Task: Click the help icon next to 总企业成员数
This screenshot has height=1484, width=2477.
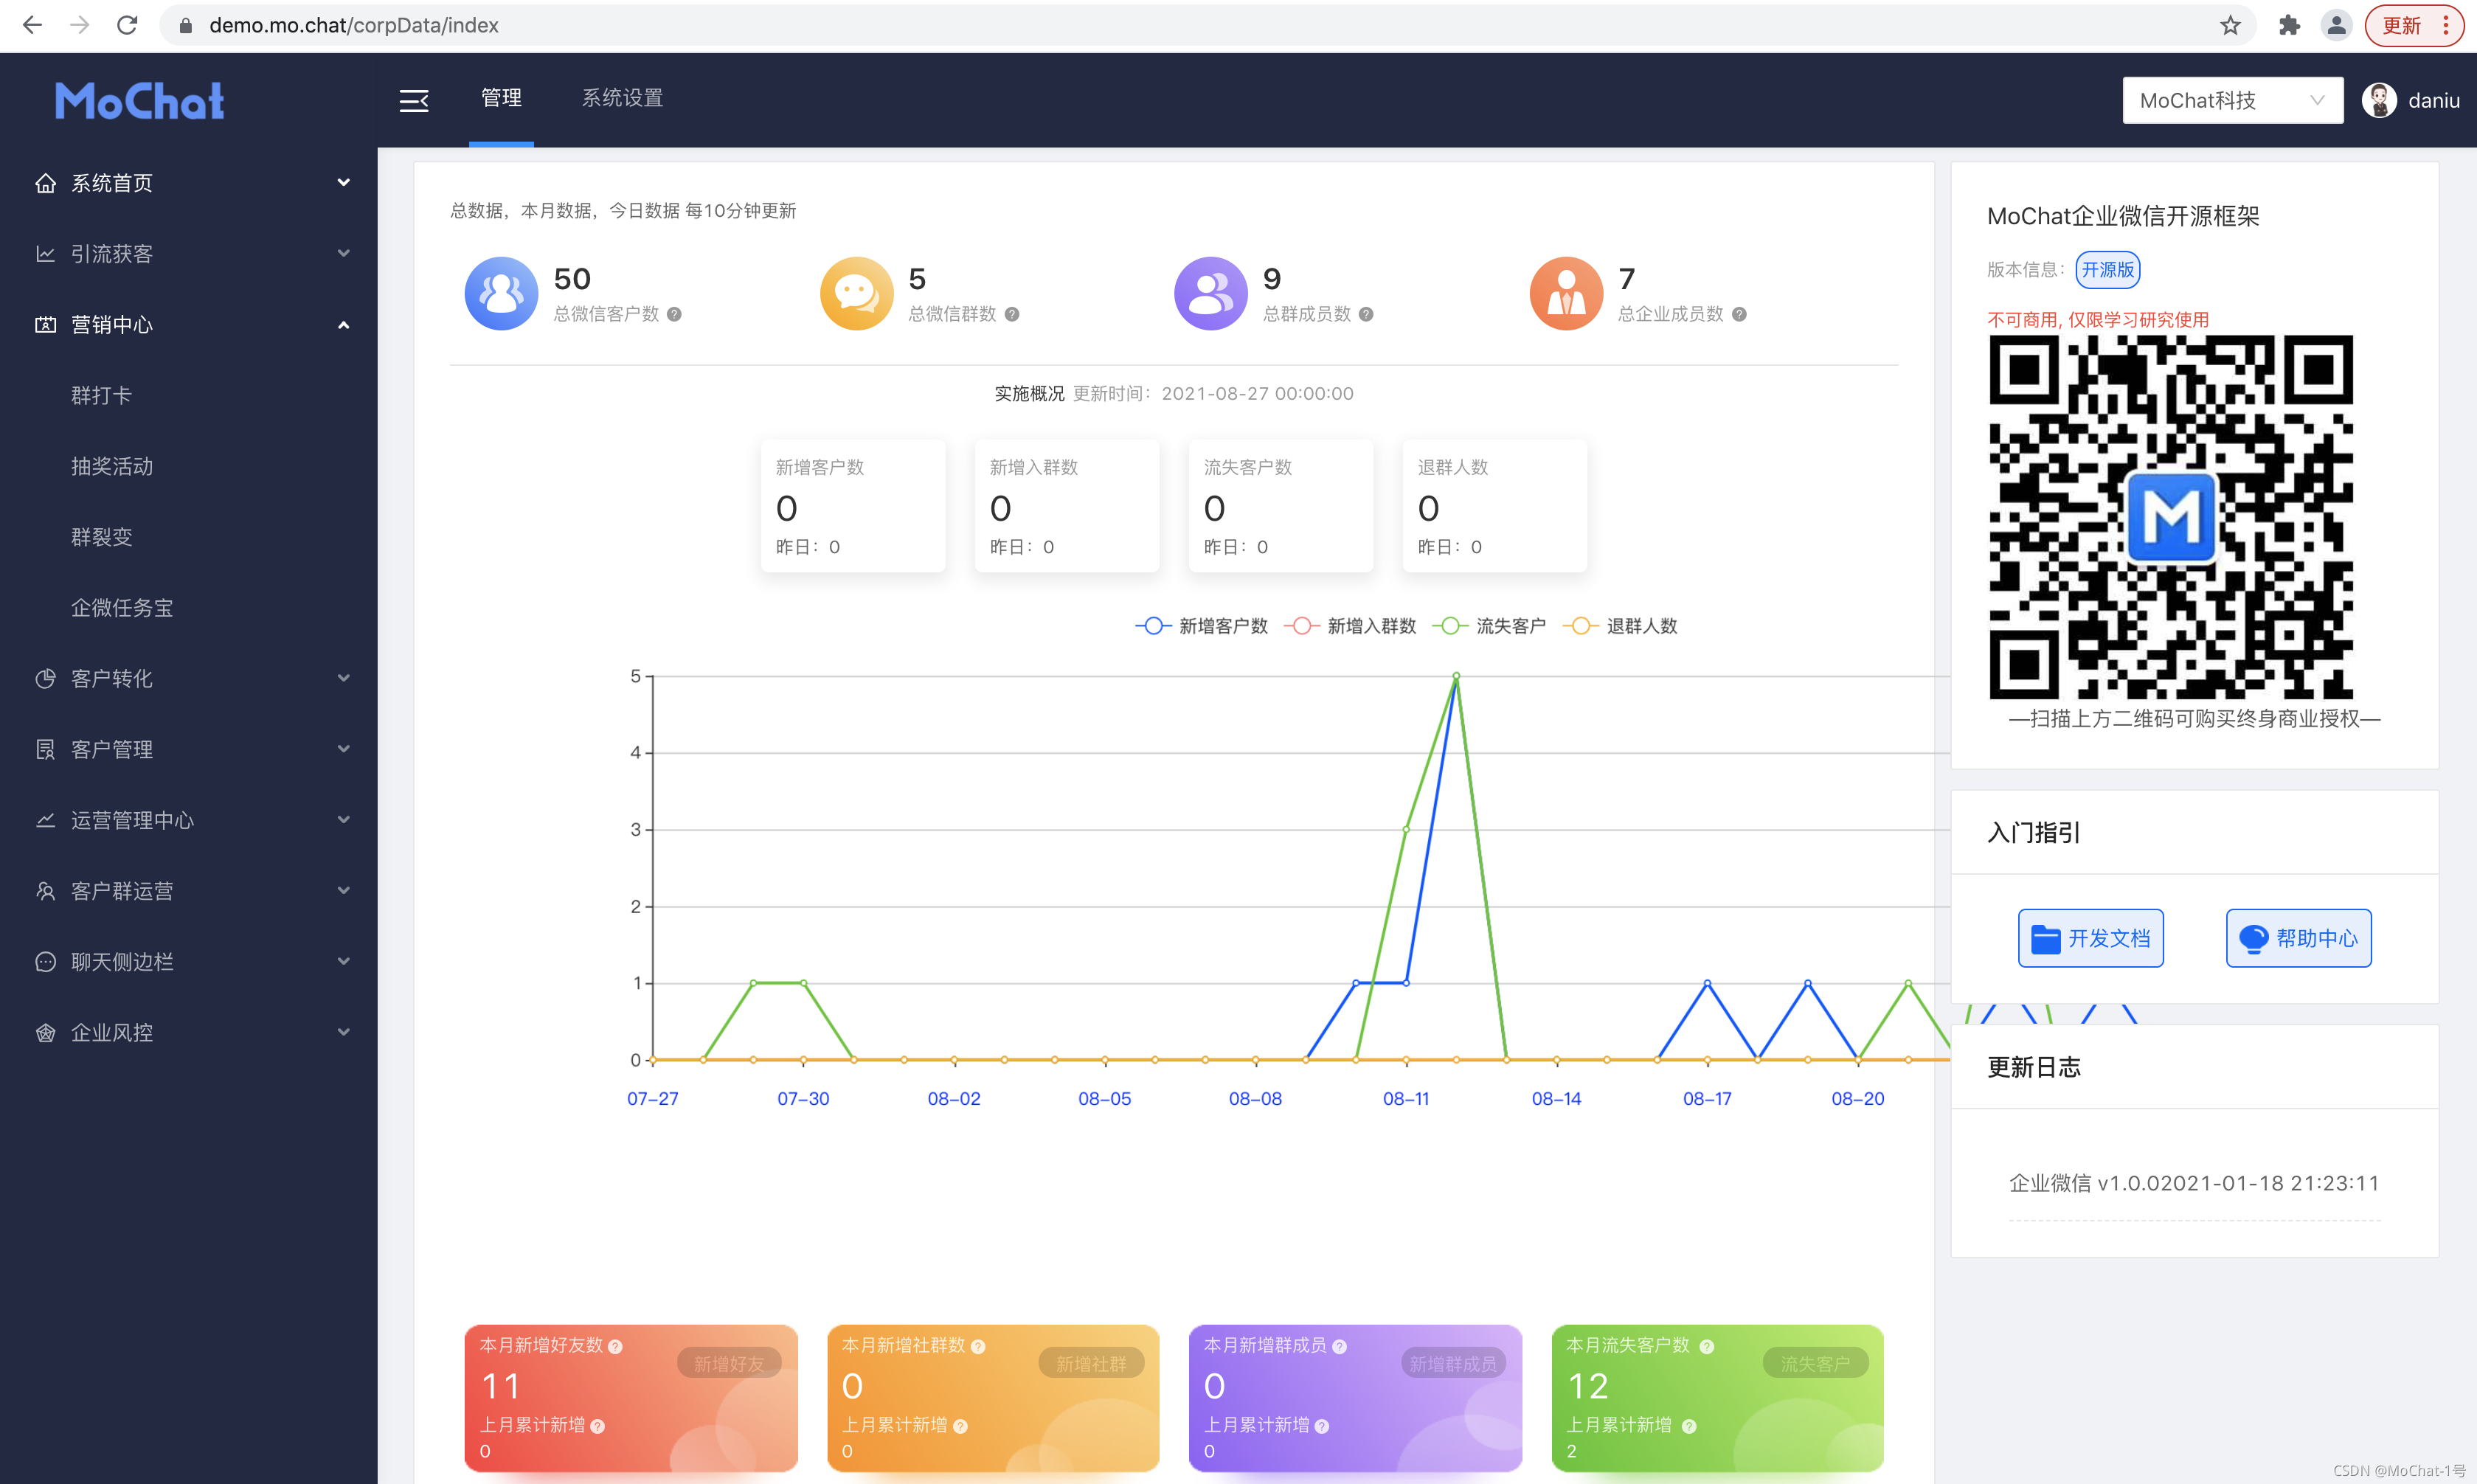Action: click(1739, 314)
